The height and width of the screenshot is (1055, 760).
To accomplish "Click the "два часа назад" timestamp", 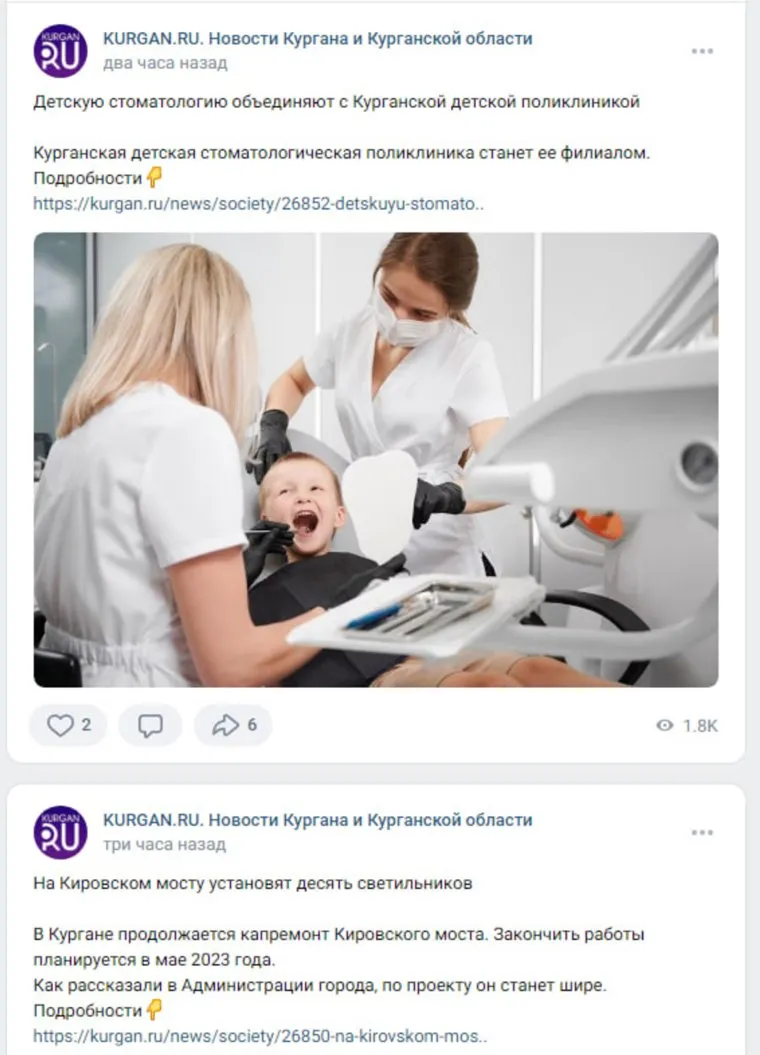I will (x=165, y=63).
